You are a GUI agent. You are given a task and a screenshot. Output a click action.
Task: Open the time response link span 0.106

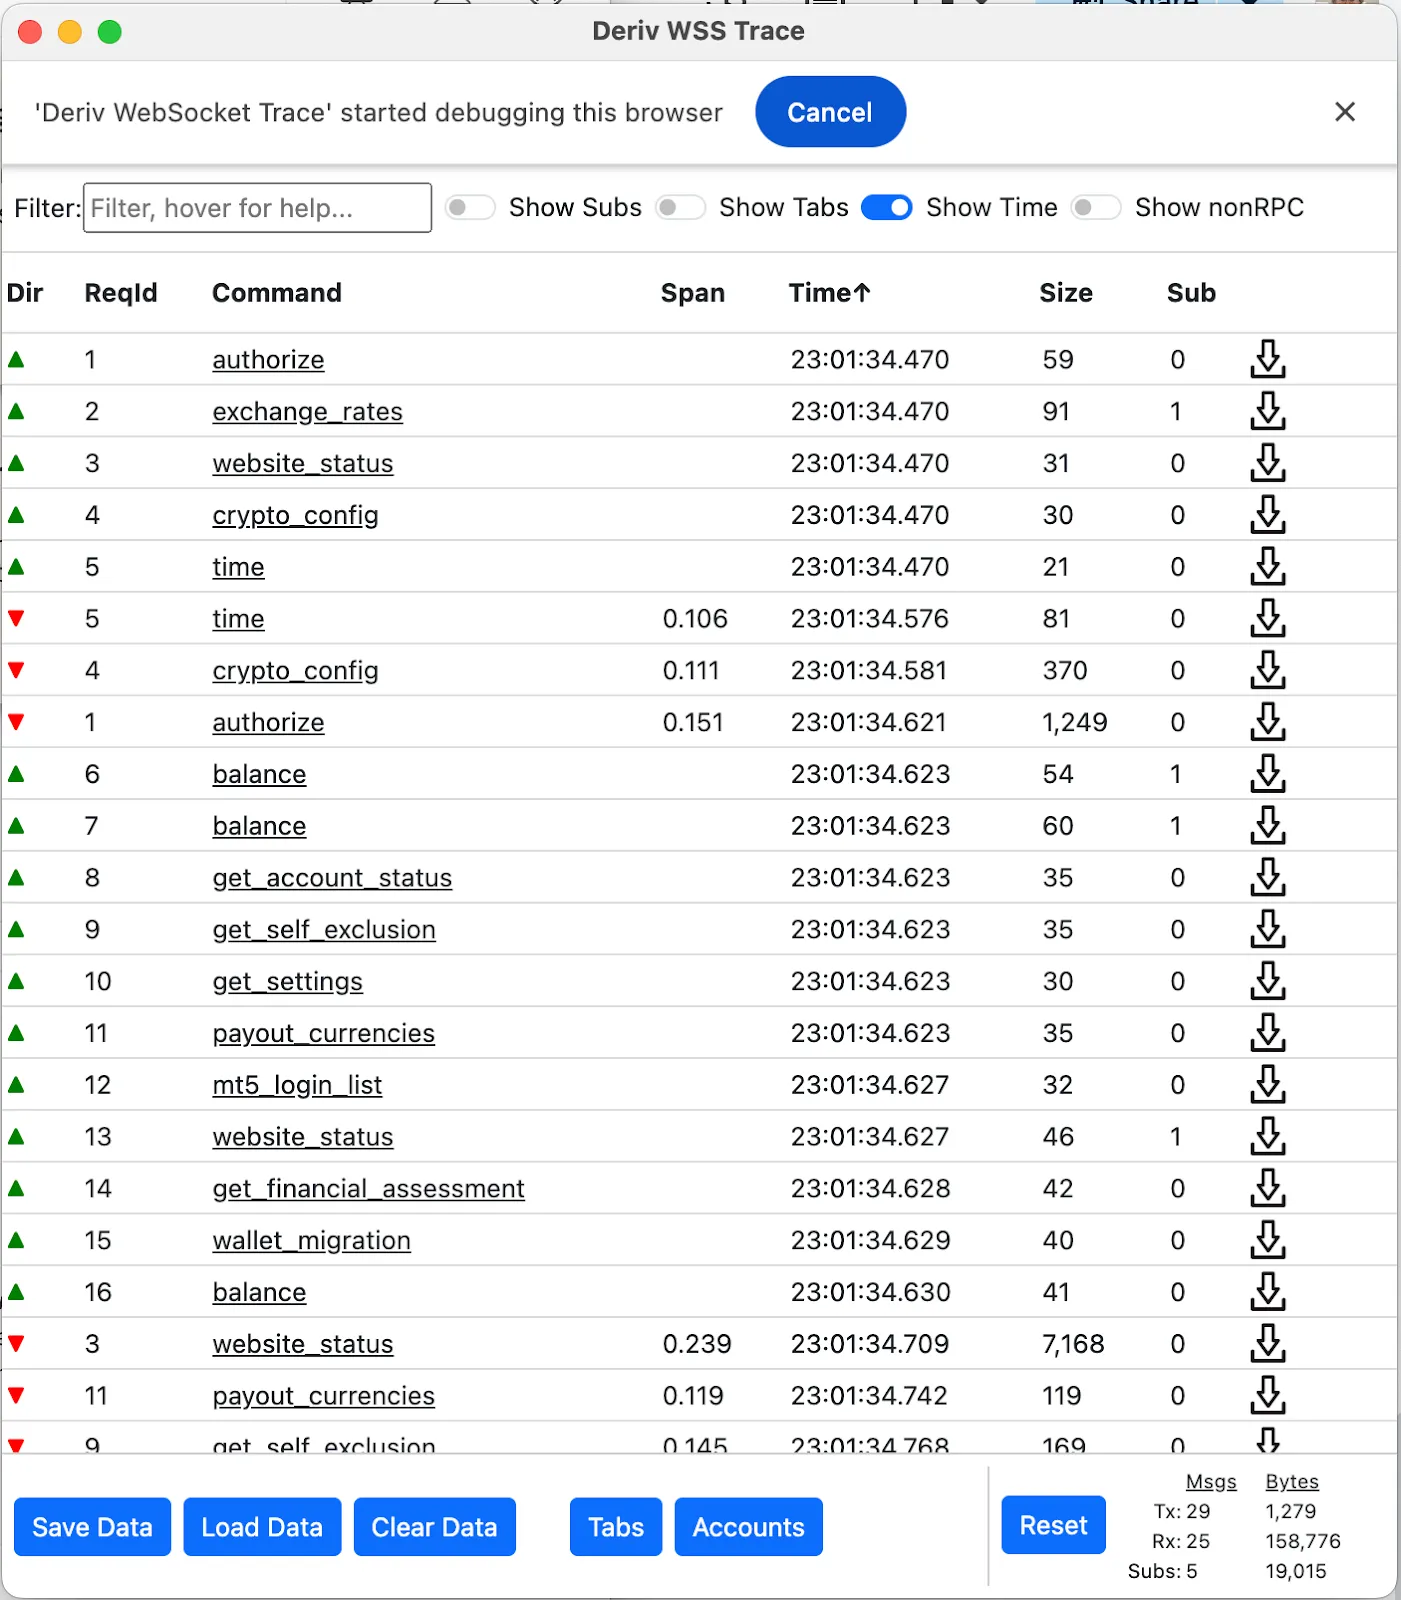point(238,619)
